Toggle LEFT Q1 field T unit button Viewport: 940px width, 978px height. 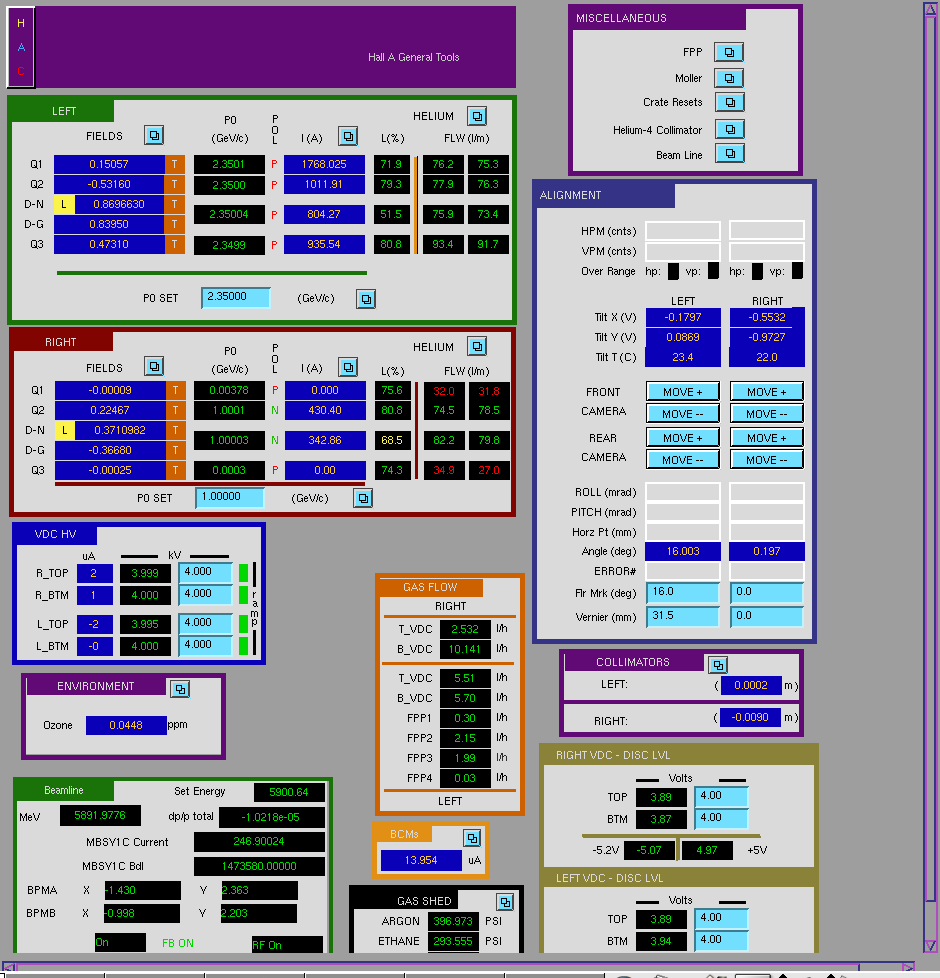click(175, 164)
